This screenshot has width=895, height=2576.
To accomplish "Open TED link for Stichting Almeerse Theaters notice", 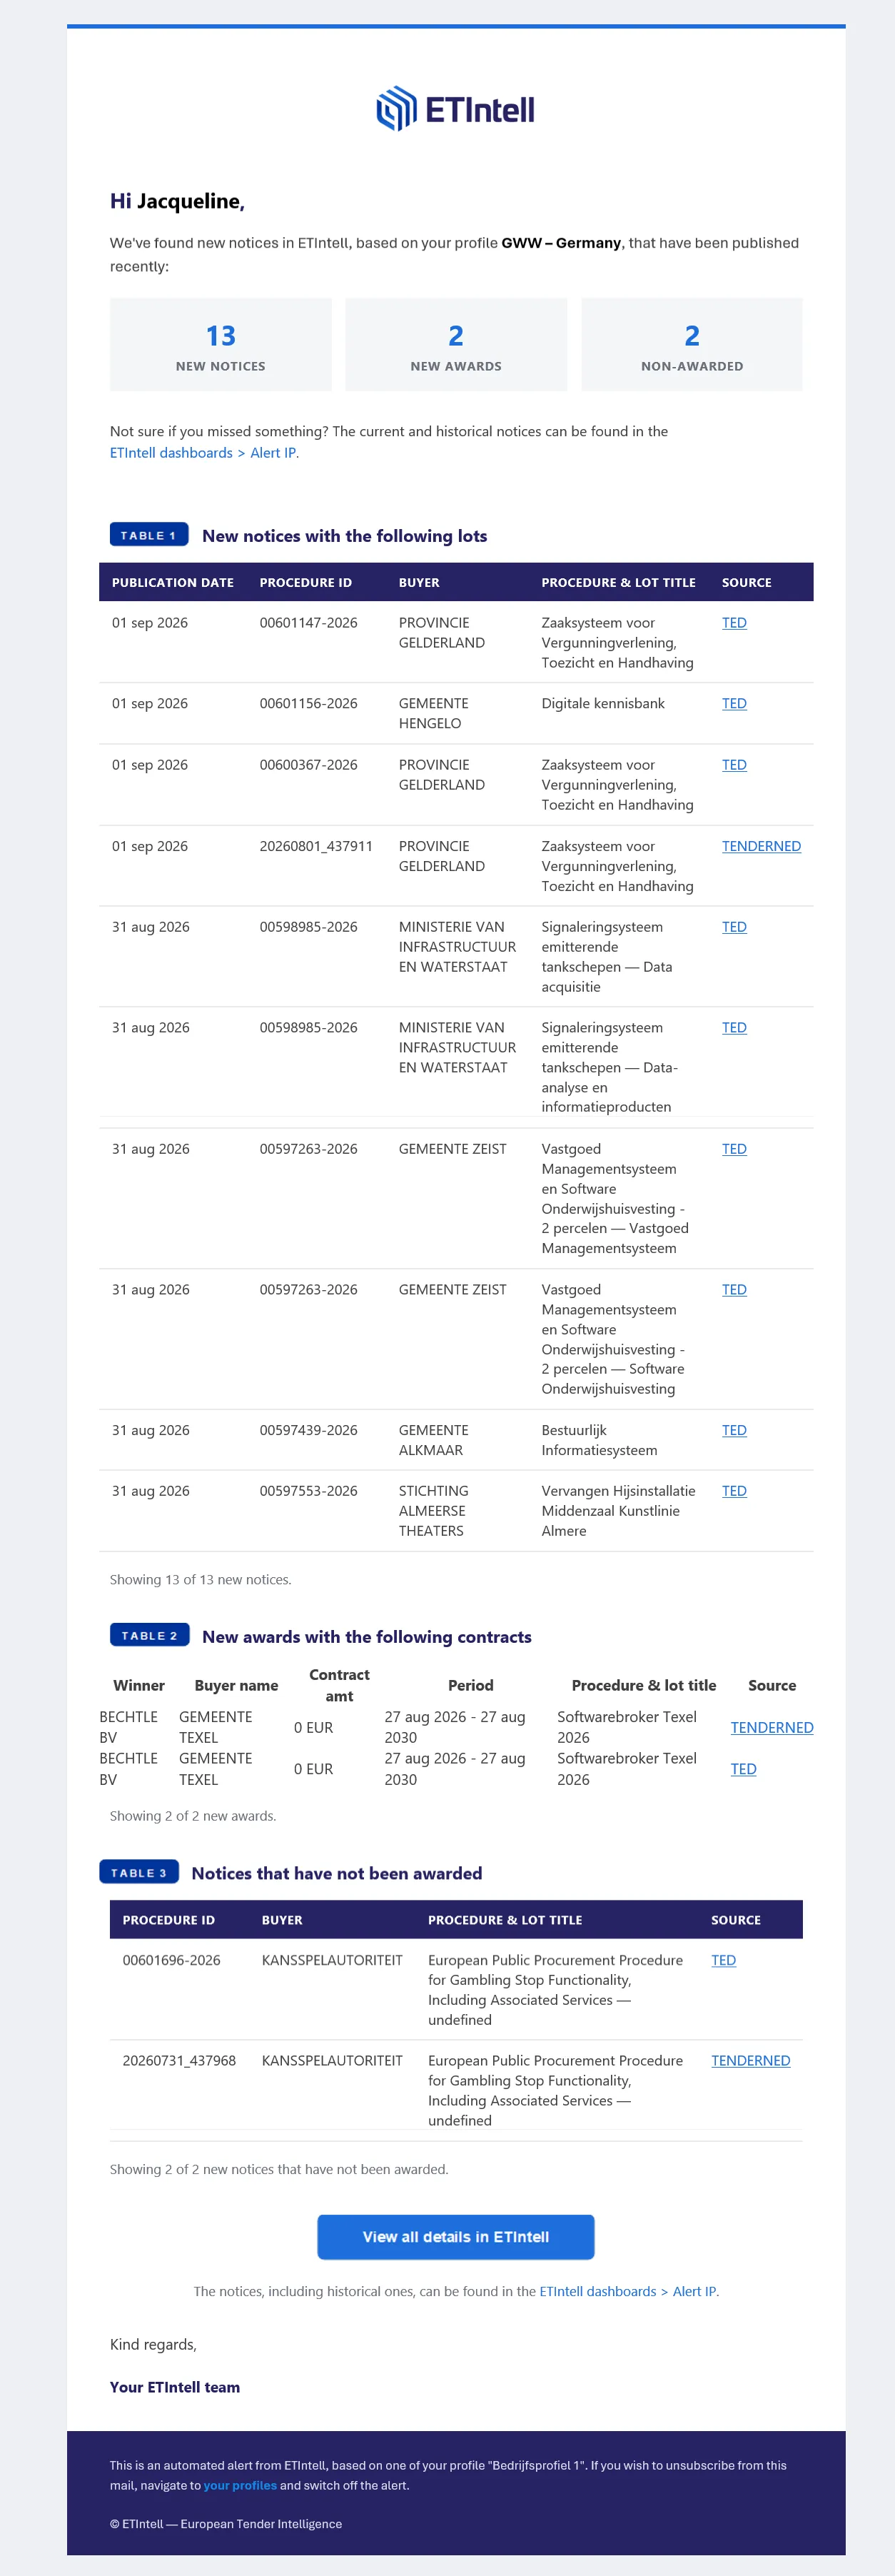I will click(x=734, y=1491).
